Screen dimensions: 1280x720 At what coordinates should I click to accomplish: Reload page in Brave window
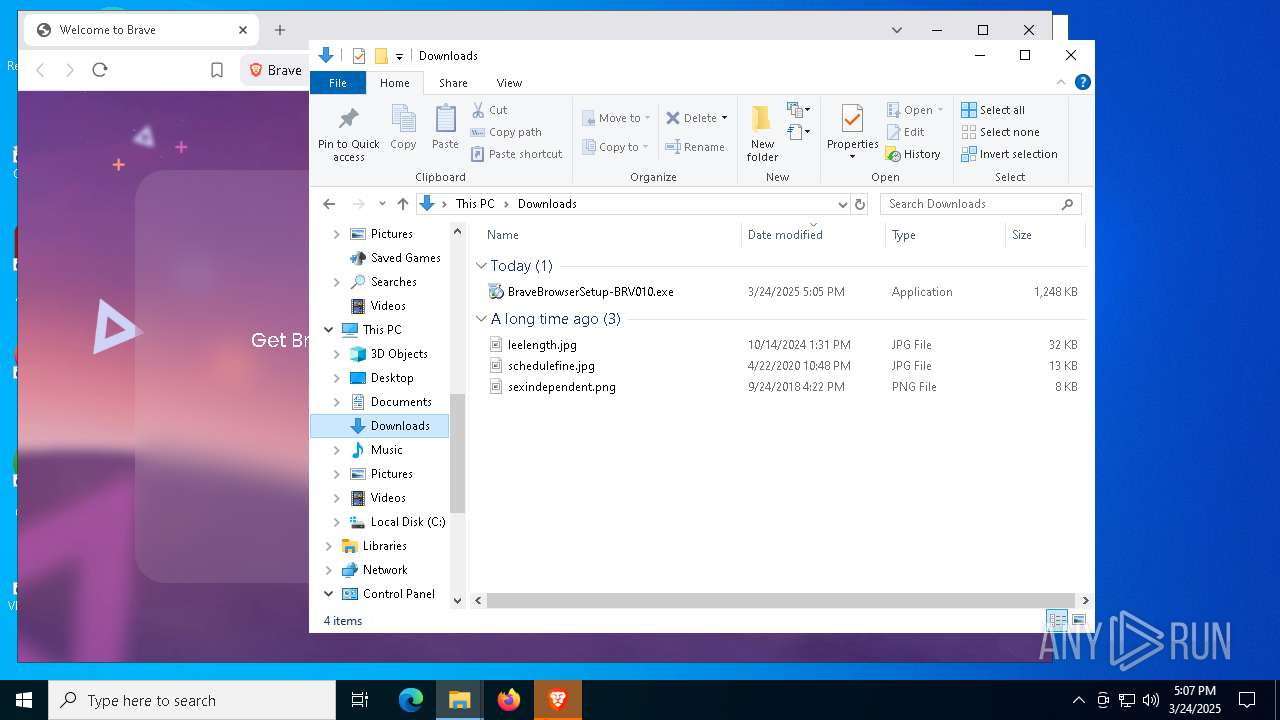tap(99, 70)
